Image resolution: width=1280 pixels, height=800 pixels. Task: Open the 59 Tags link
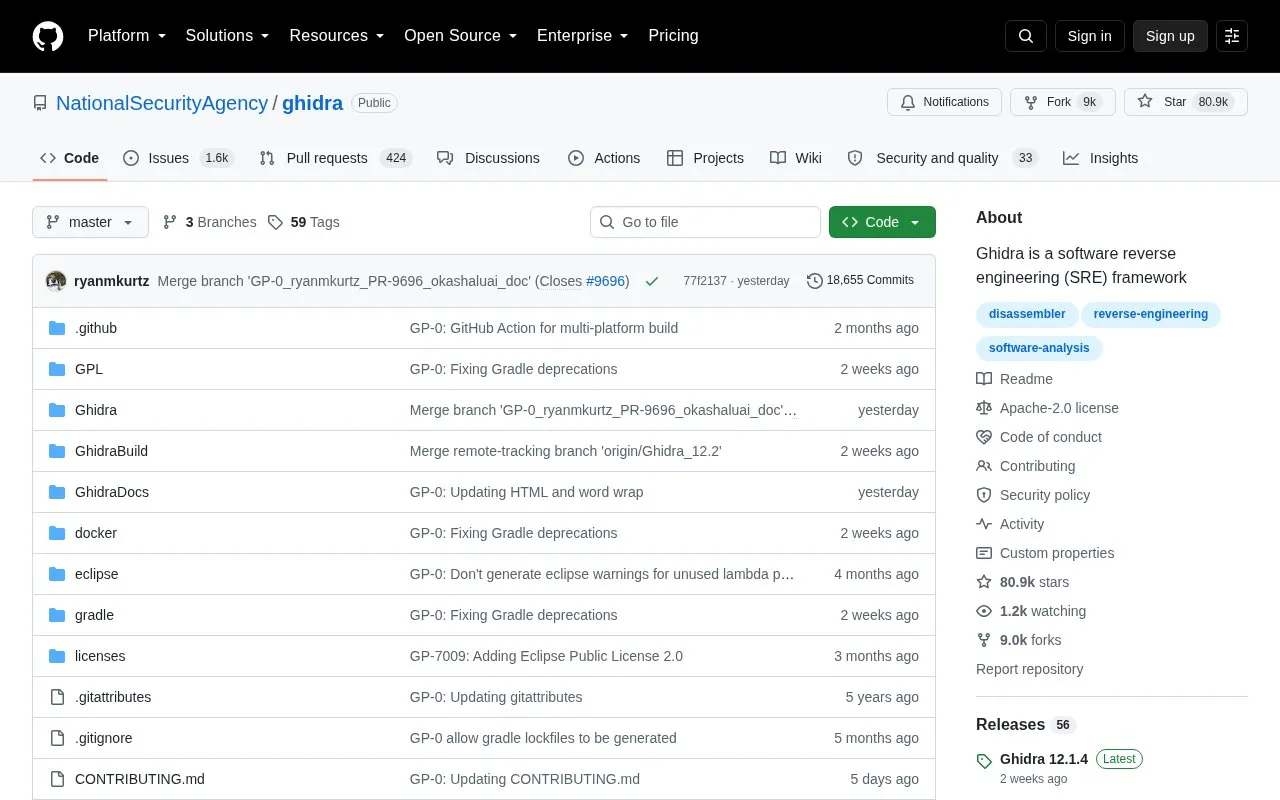[304, 222]
